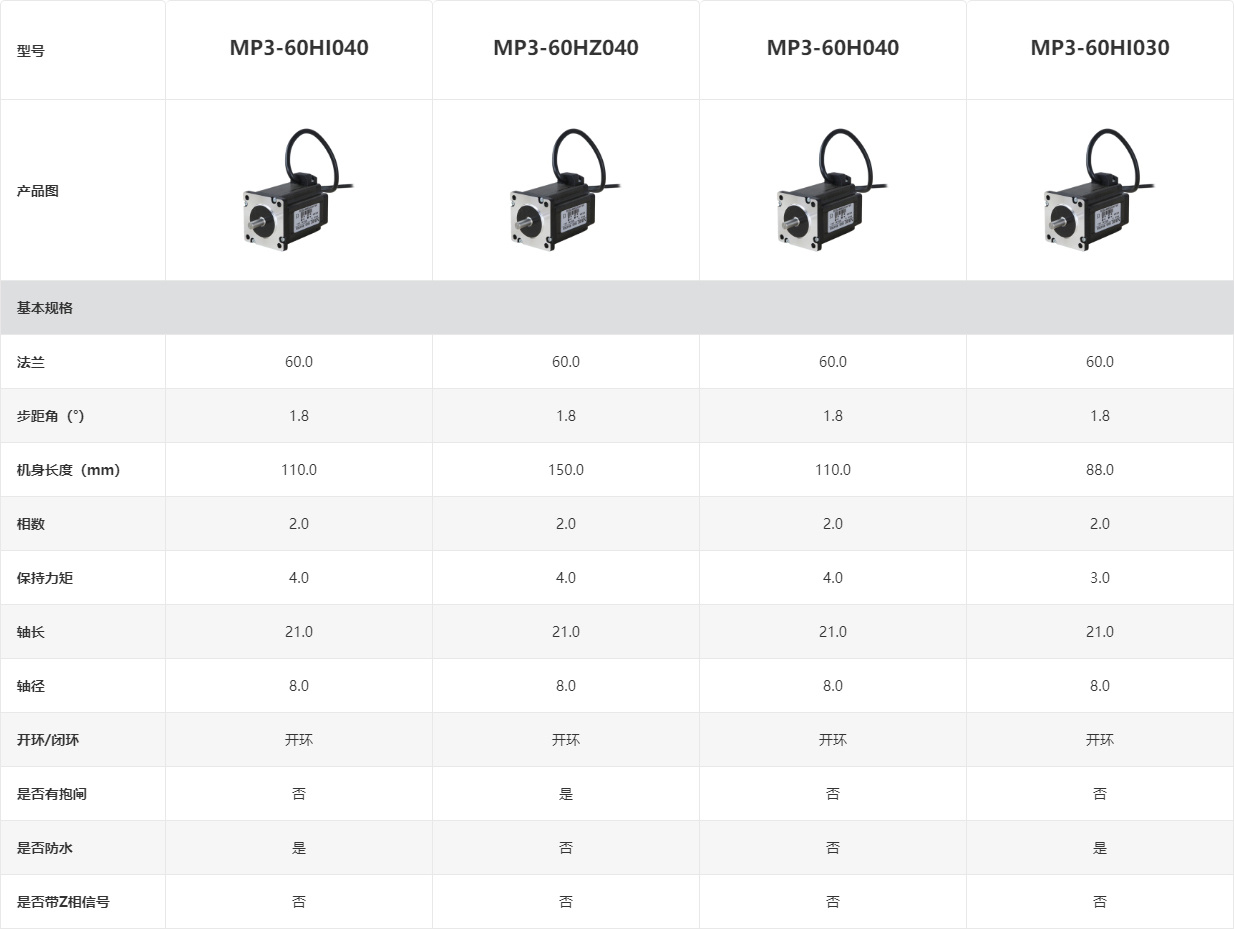Select the 型号 row label
The height and width of the screenshot is (929, 1234).
point(31,51)
